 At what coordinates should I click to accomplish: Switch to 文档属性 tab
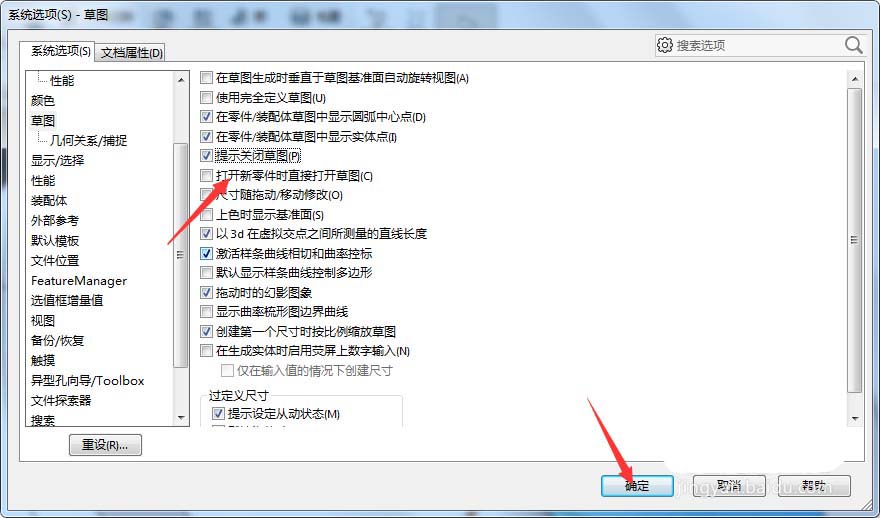pyautogui.click(x=131, y=53)
